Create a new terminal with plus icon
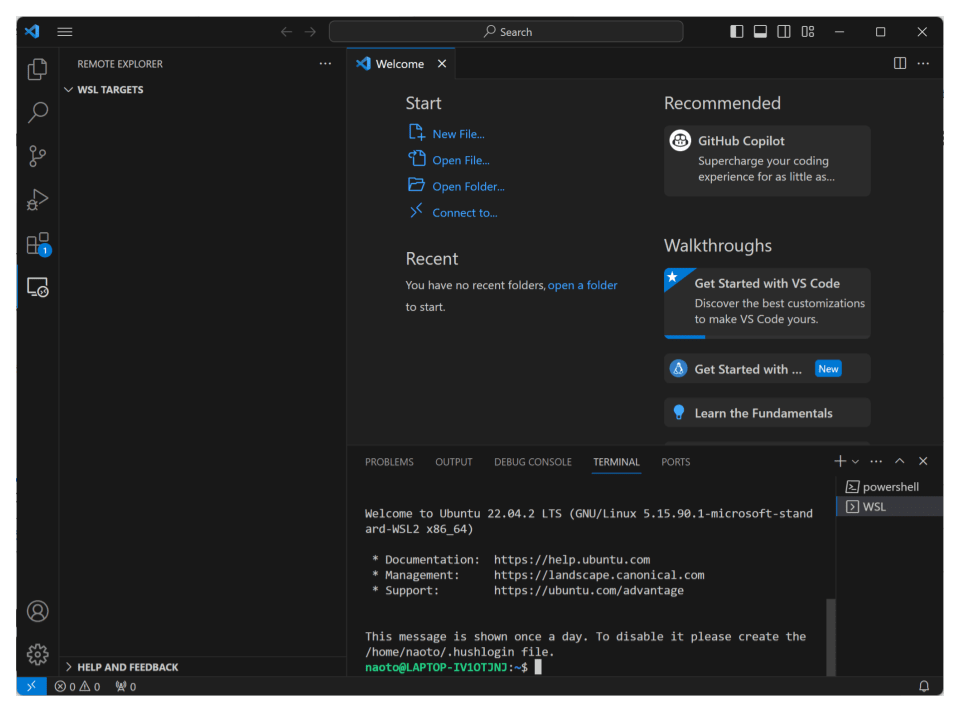Screen dimensions: 960x720 point(840,461)
